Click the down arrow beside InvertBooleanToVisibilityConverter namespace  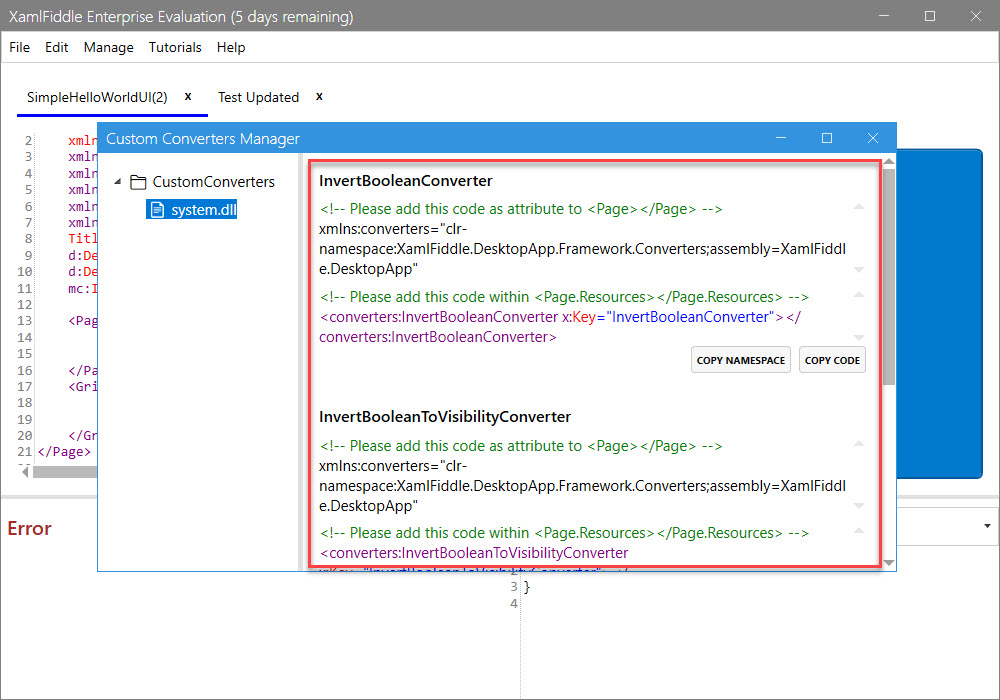click(x=858, y=506)
